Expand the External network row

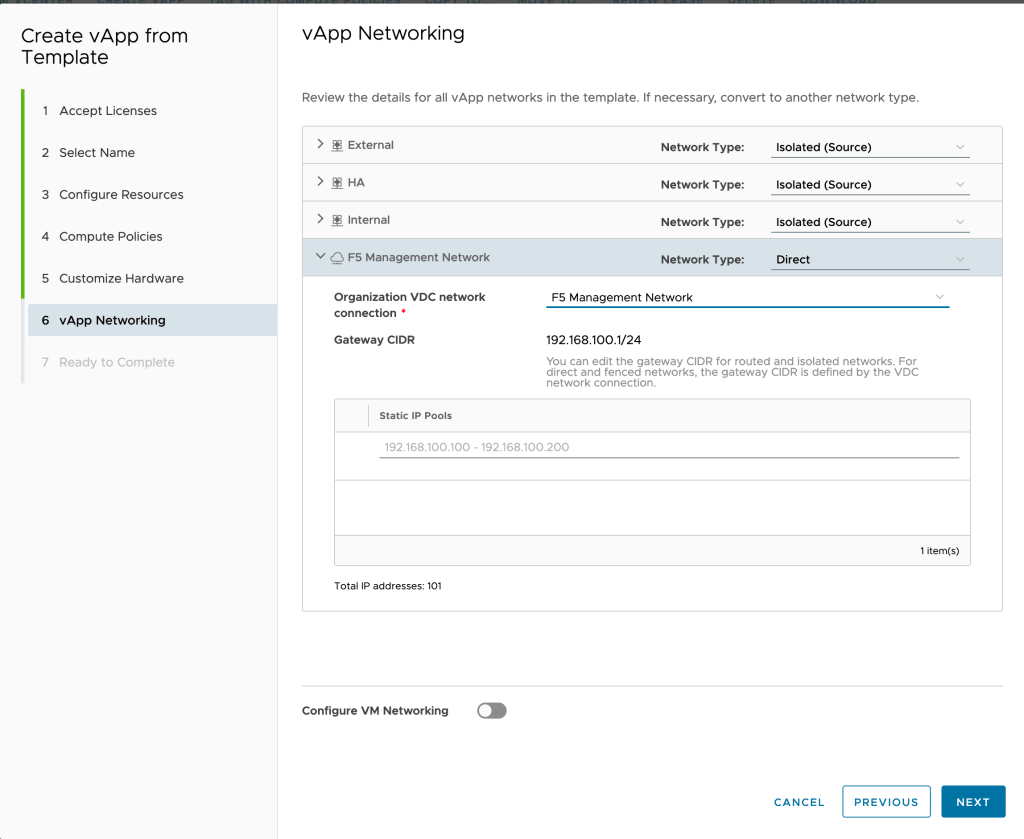point(320,145)
